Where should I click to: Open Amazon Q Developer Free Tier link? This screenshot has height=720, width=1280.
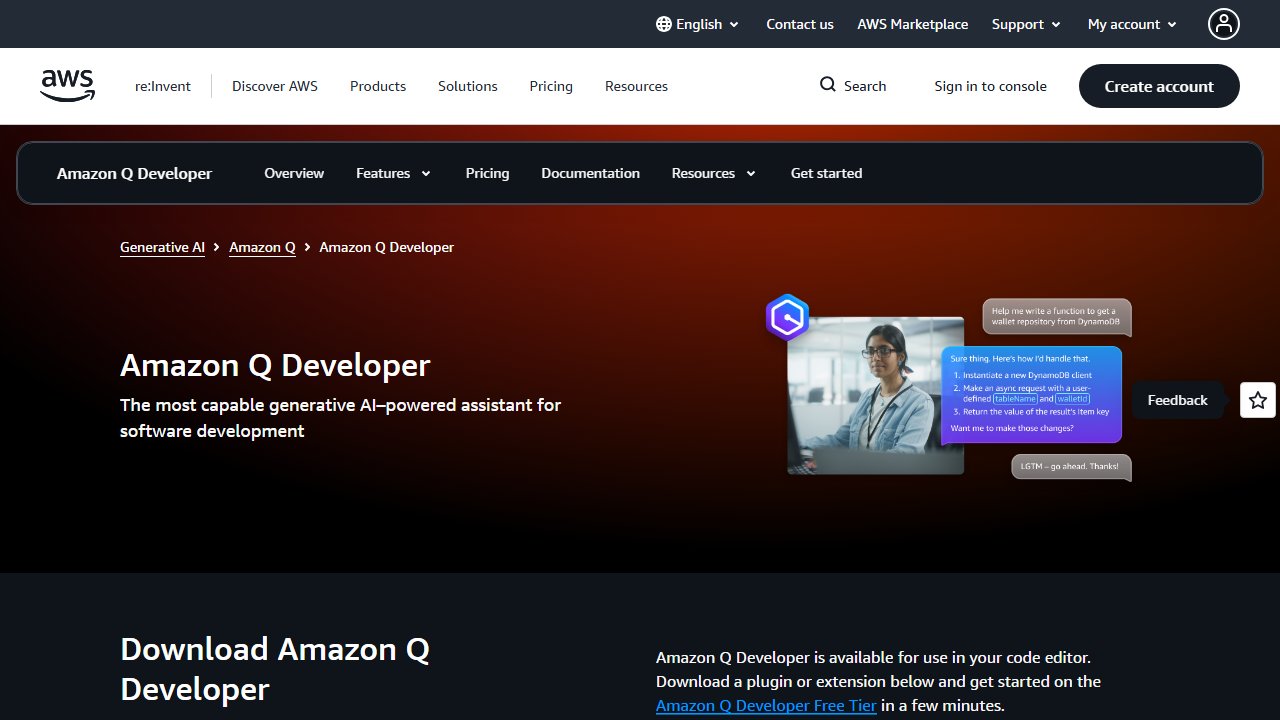coord(766,705)
